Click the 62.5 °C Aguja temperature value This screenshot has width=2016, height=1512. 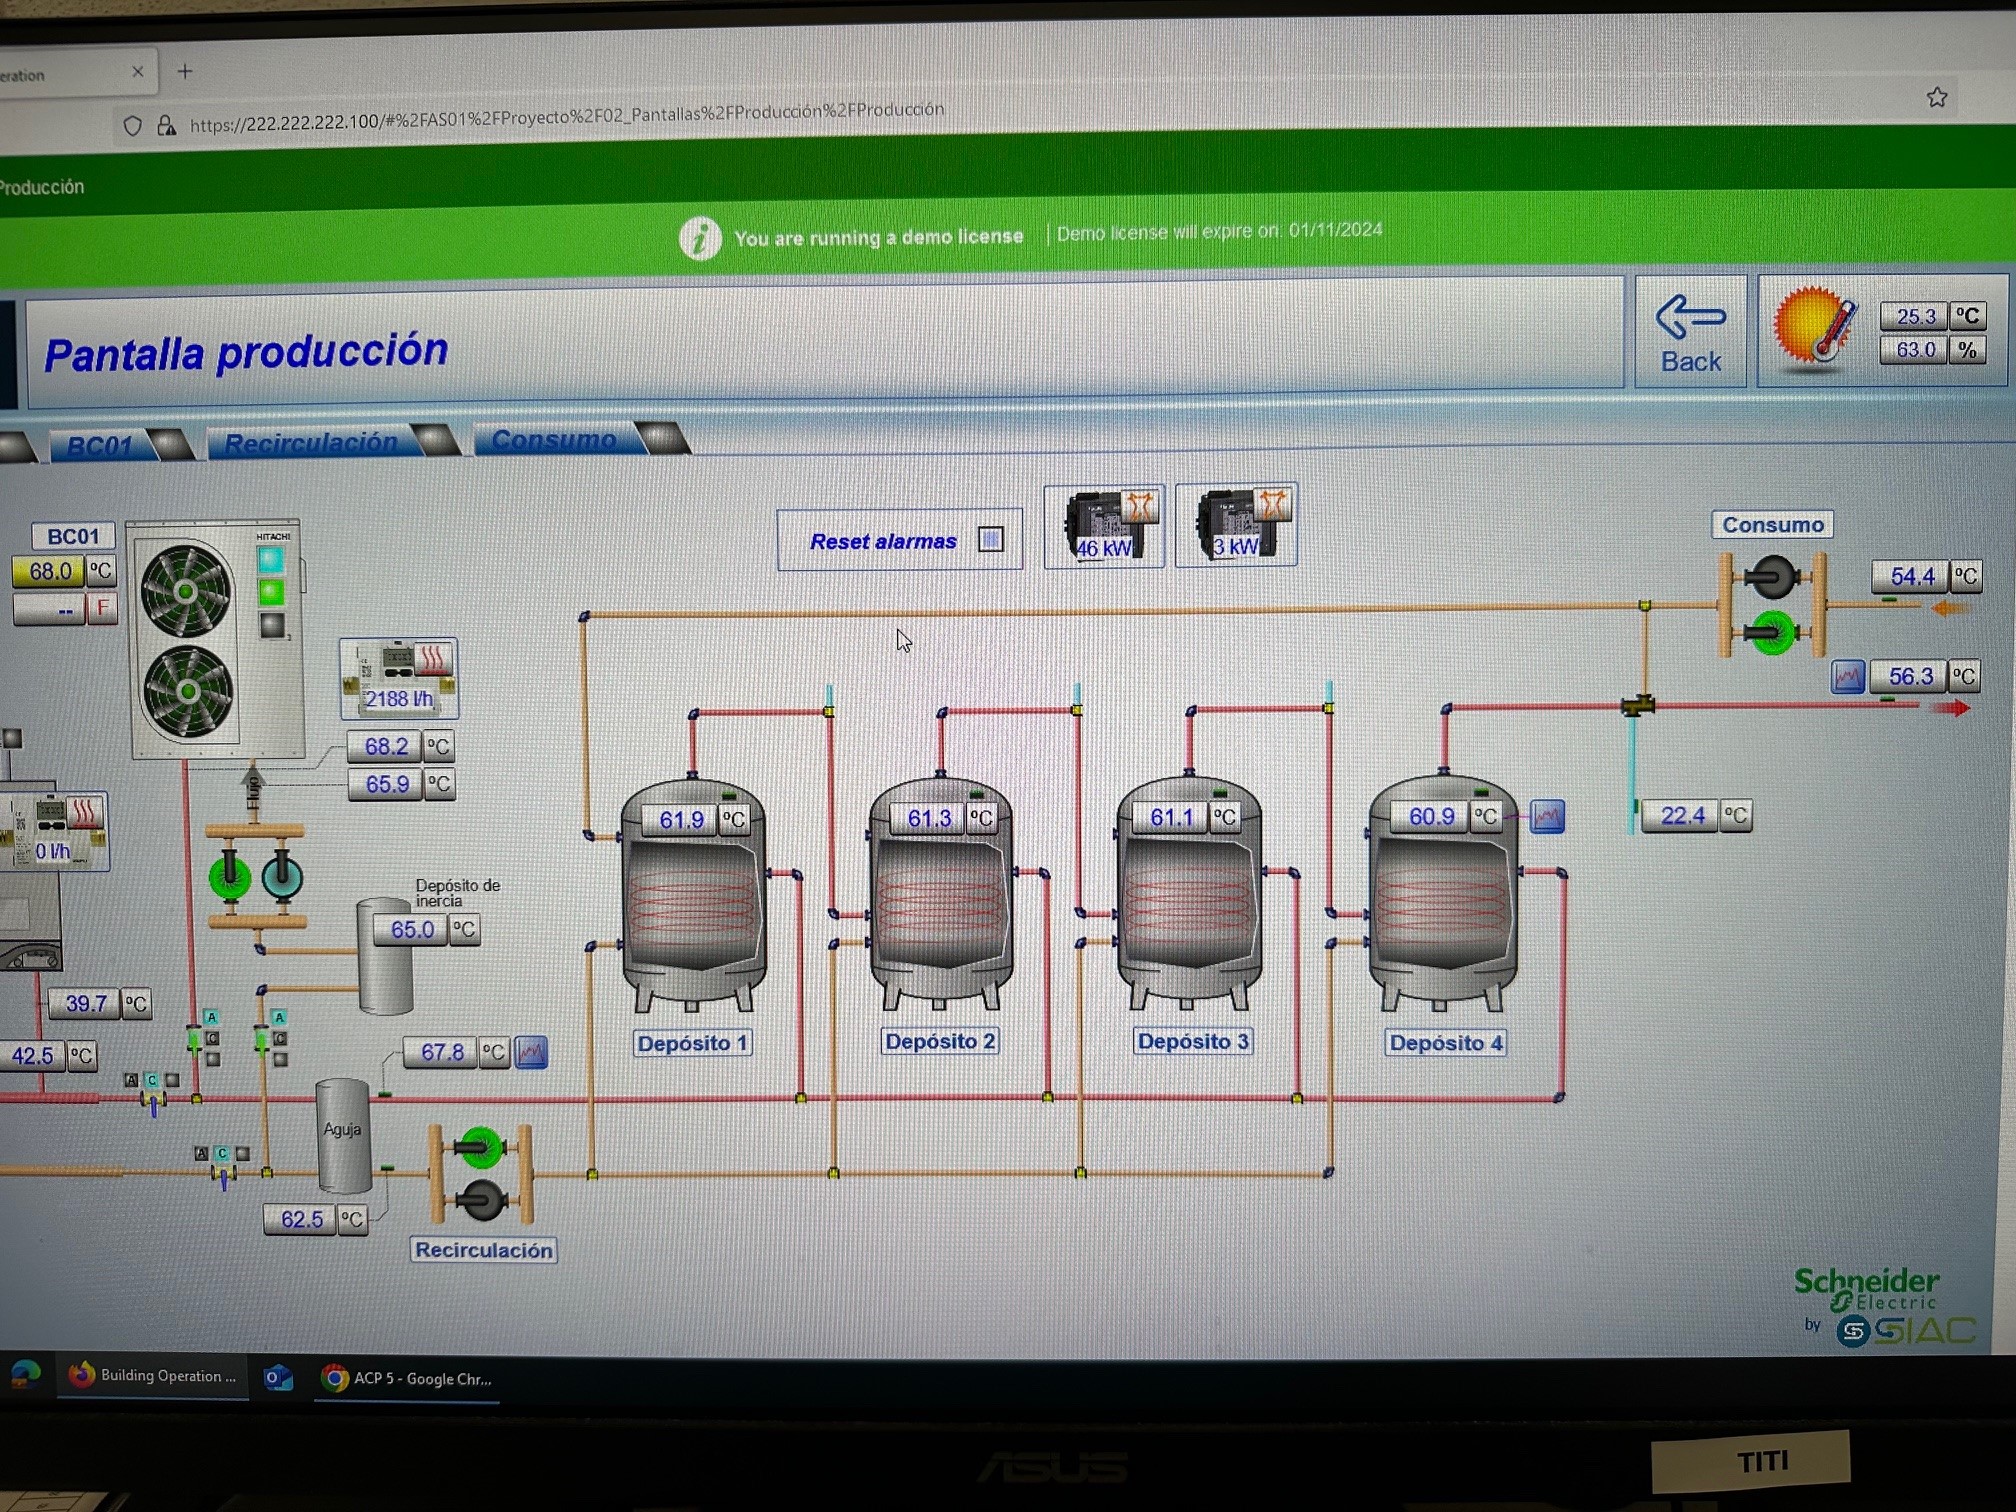pyautogui.click(x=300, y=1220)
